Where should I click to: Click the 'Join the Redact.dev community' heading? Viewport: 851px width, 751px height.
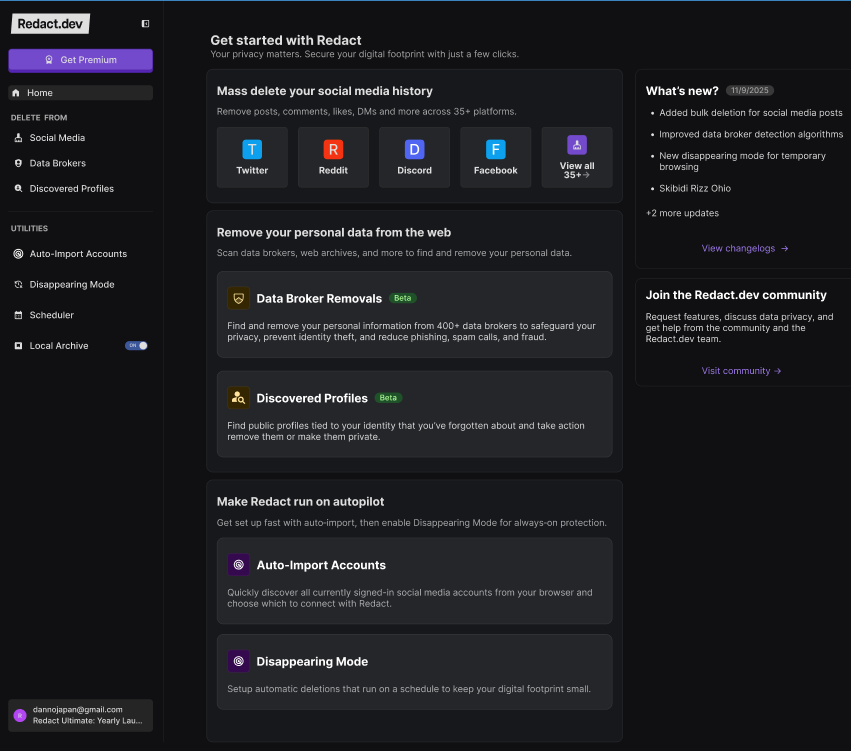tap(736, 295)
